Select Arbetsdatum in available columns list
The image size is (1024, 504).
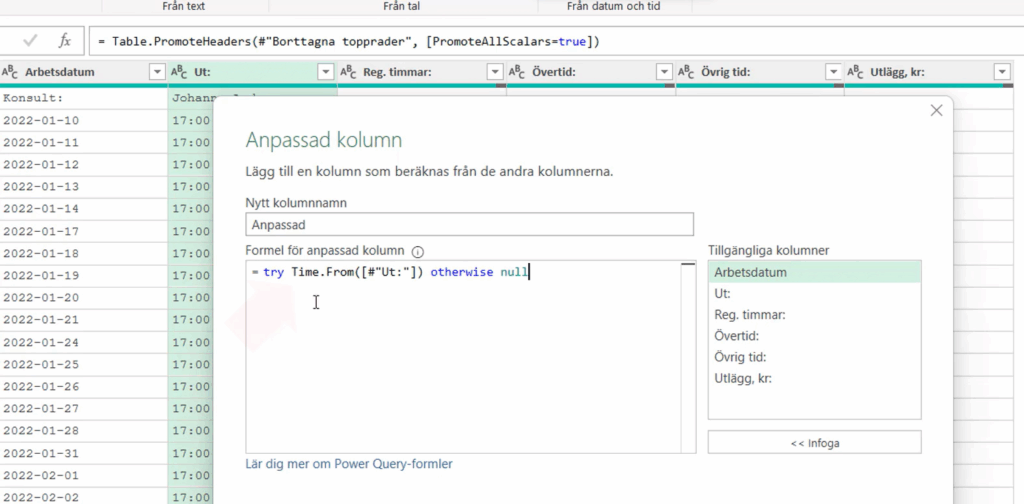(750, 273)
